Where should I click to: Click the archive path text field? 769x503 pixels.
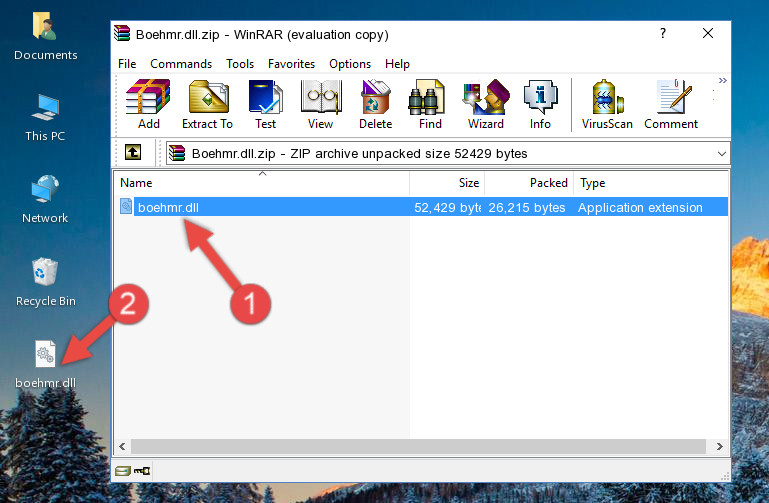tap(440, 153)
